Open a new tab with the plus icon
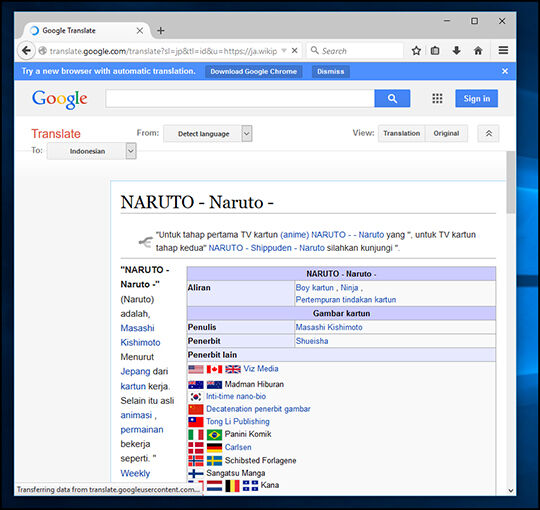540x510 pixels. pyautogui.click(x=160, y=31)
